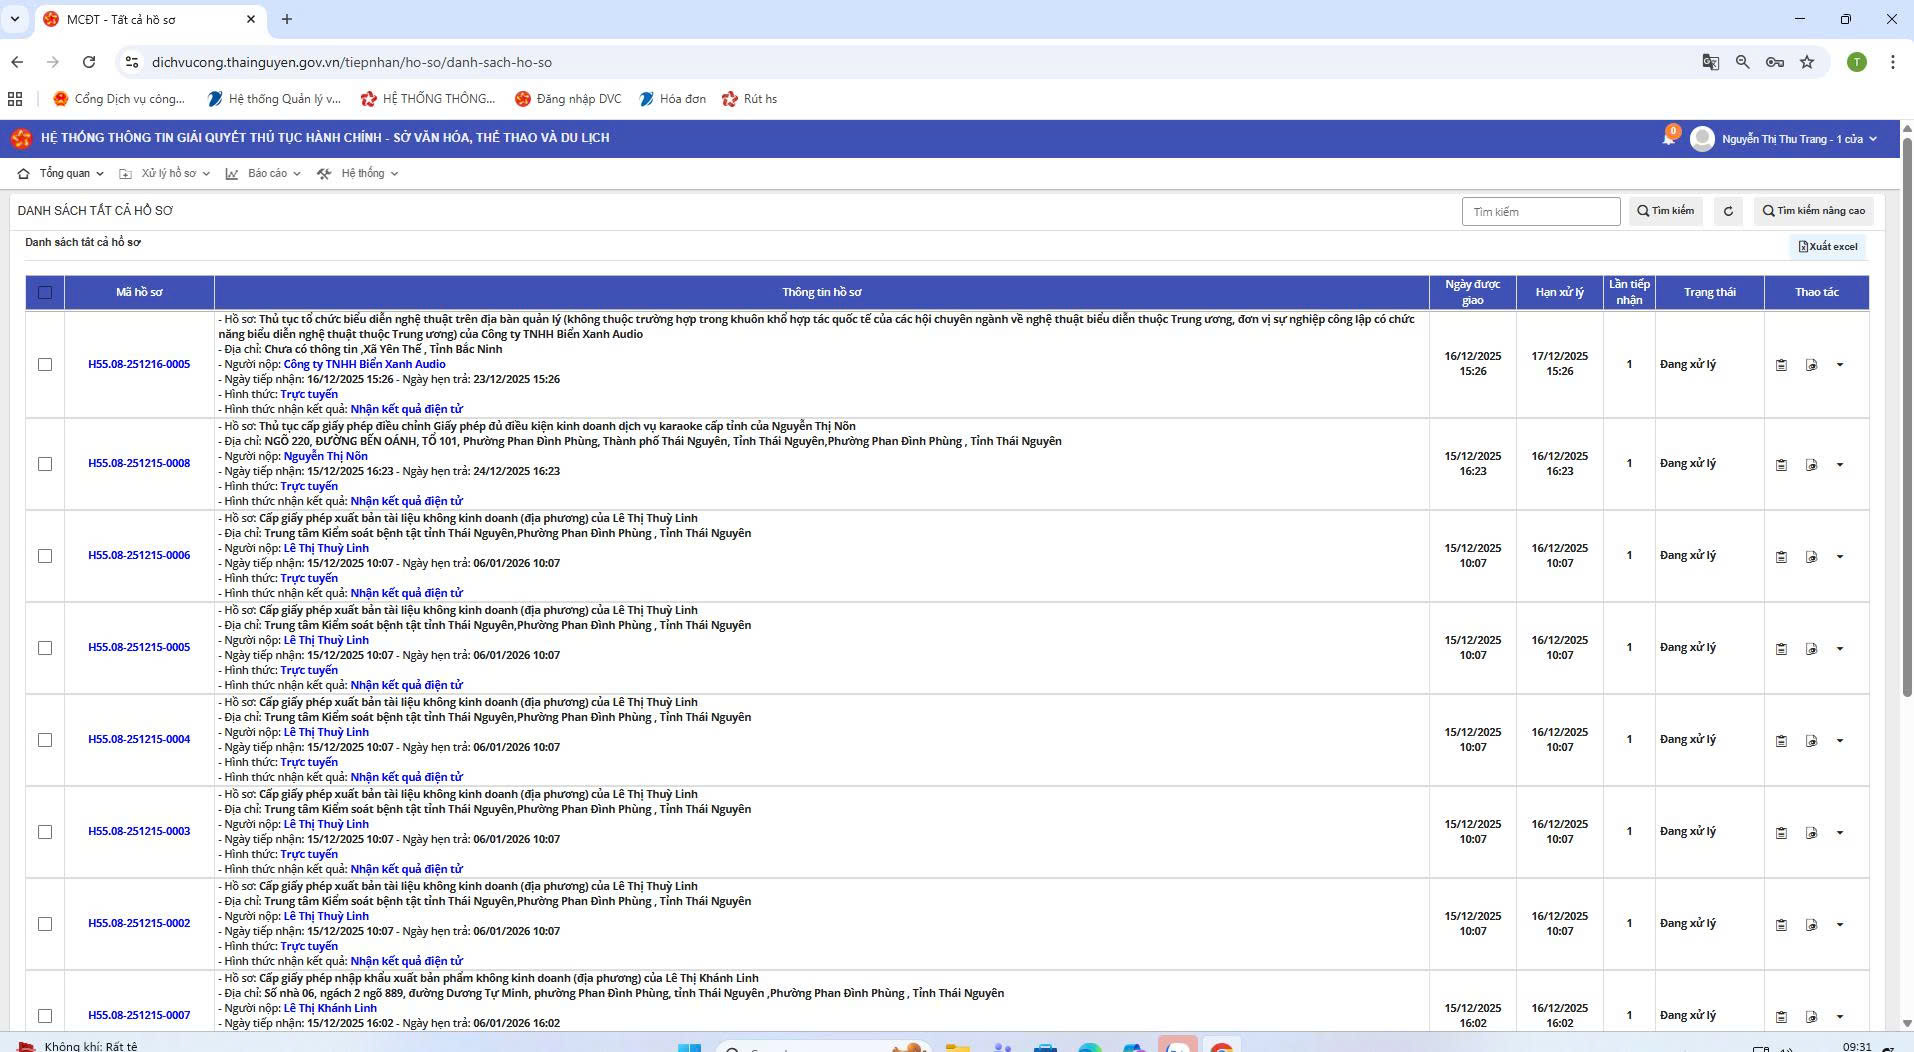Check the box for H55.08-251216-0005
This screenshot has height=1052, width=1914.
(45, 364)
